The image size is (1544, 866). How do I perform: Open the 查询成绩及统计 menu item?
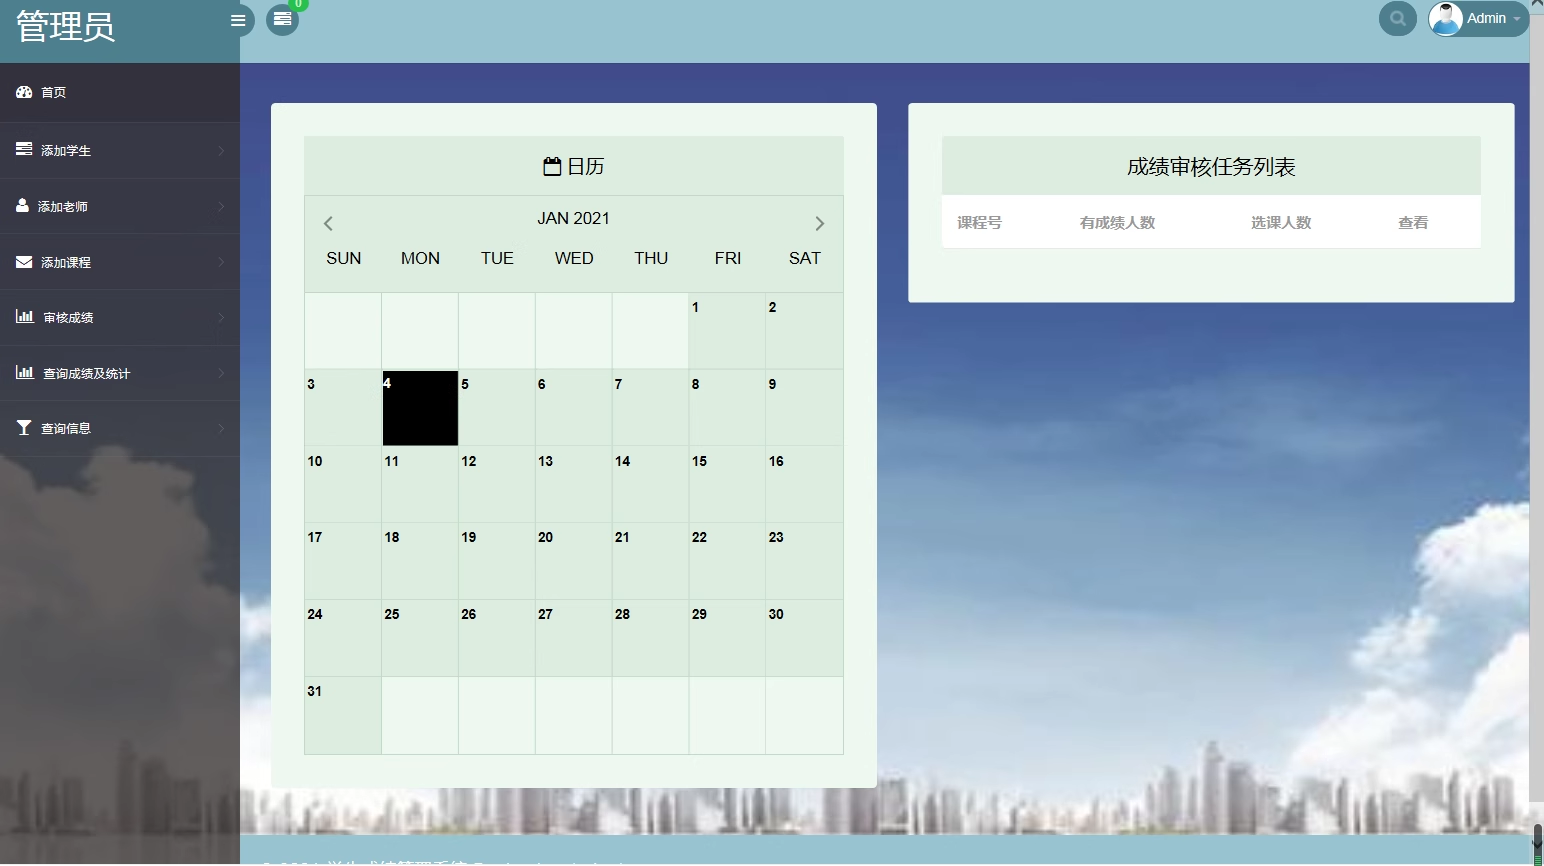point(120,373)
